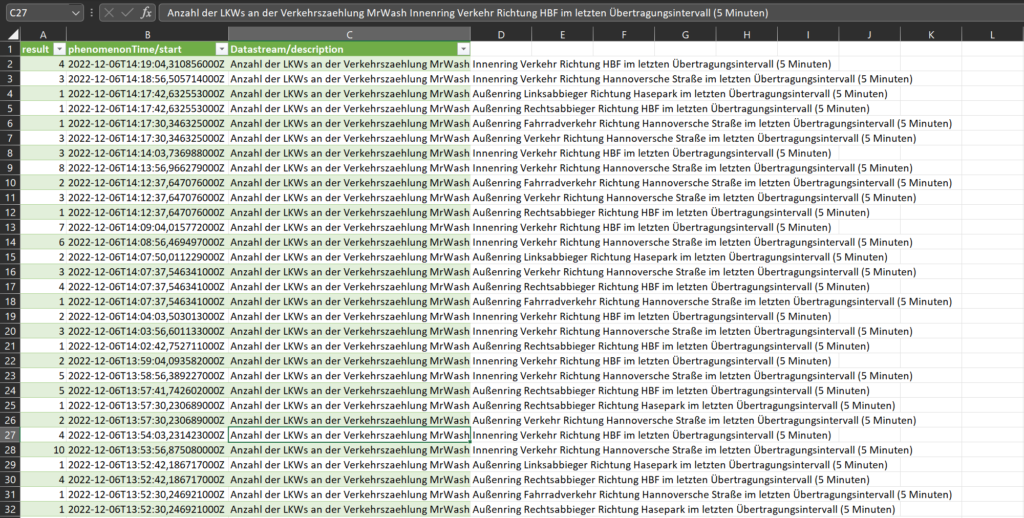The width and height of the screenshot is (1024, 518).
Task: Select timestamp 2022-12-06T13:54:03,231423000Z
Action: click(x=148, y=435)
